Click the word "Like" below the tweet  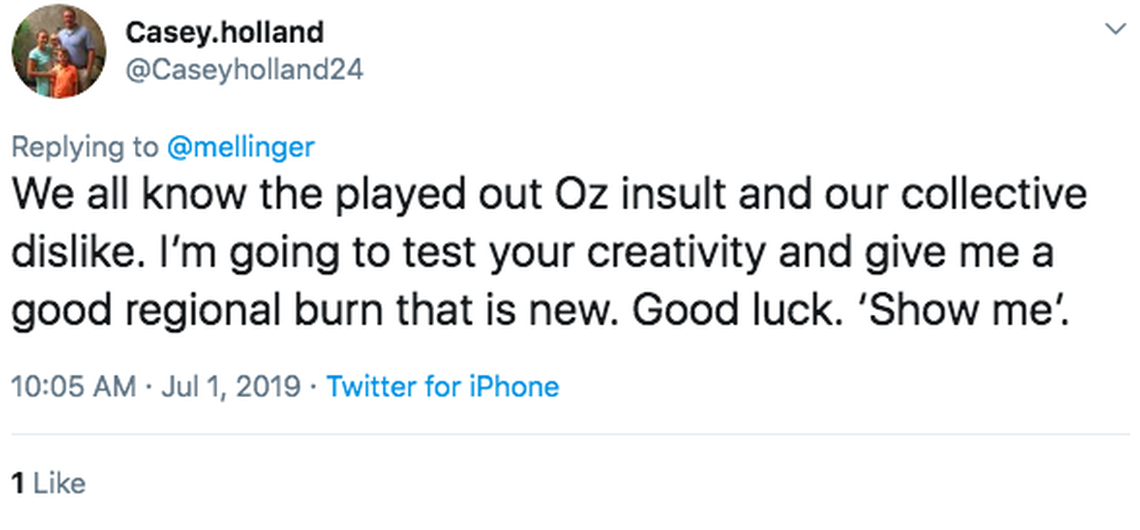pyautogui.click(x=60, y=484)
